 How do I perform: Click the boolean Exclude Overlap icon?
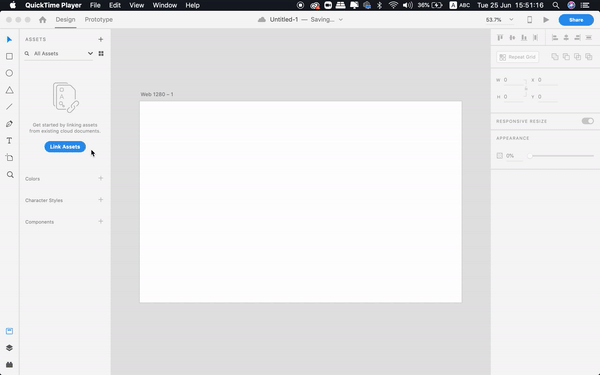[x=589, y=57]
